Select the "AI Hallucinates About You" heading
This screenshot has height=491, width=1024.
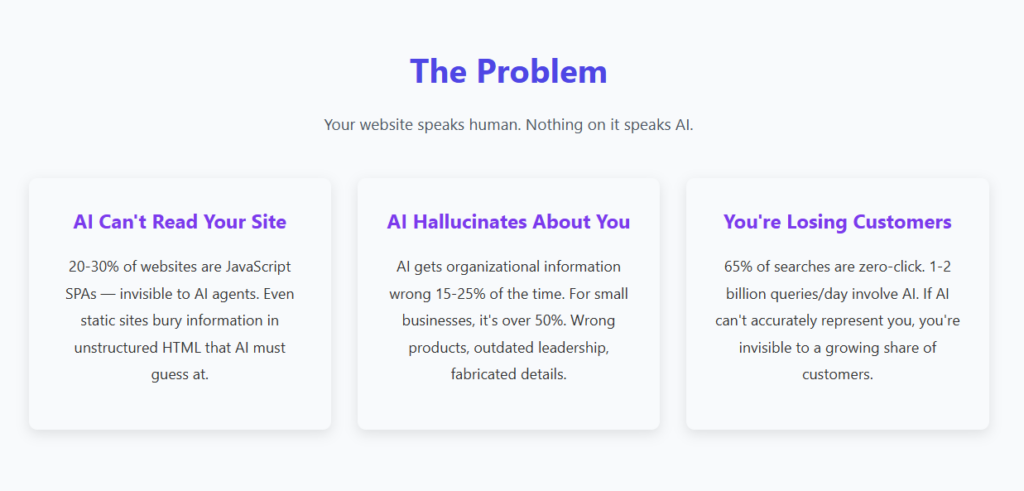(x=508, y=222)
